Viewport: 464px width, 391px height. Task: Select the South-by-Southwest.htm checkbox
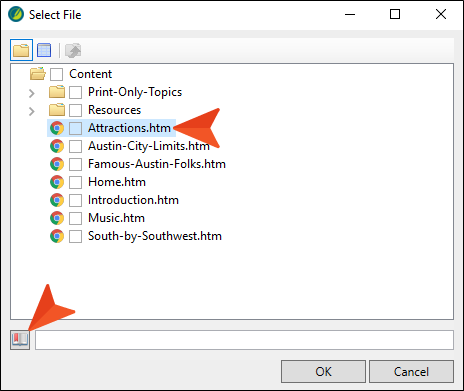tap(76, 236)
